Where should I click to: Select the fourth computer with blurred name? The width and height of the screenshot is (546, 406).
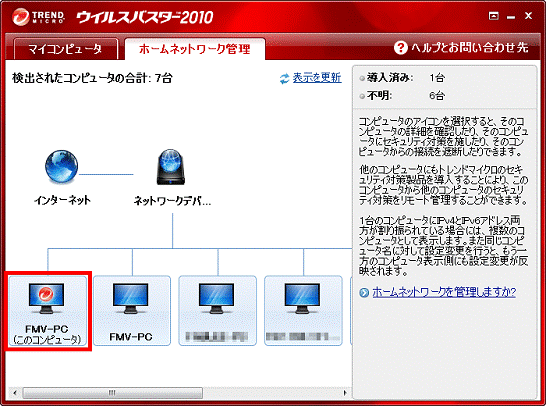point(303,311)
